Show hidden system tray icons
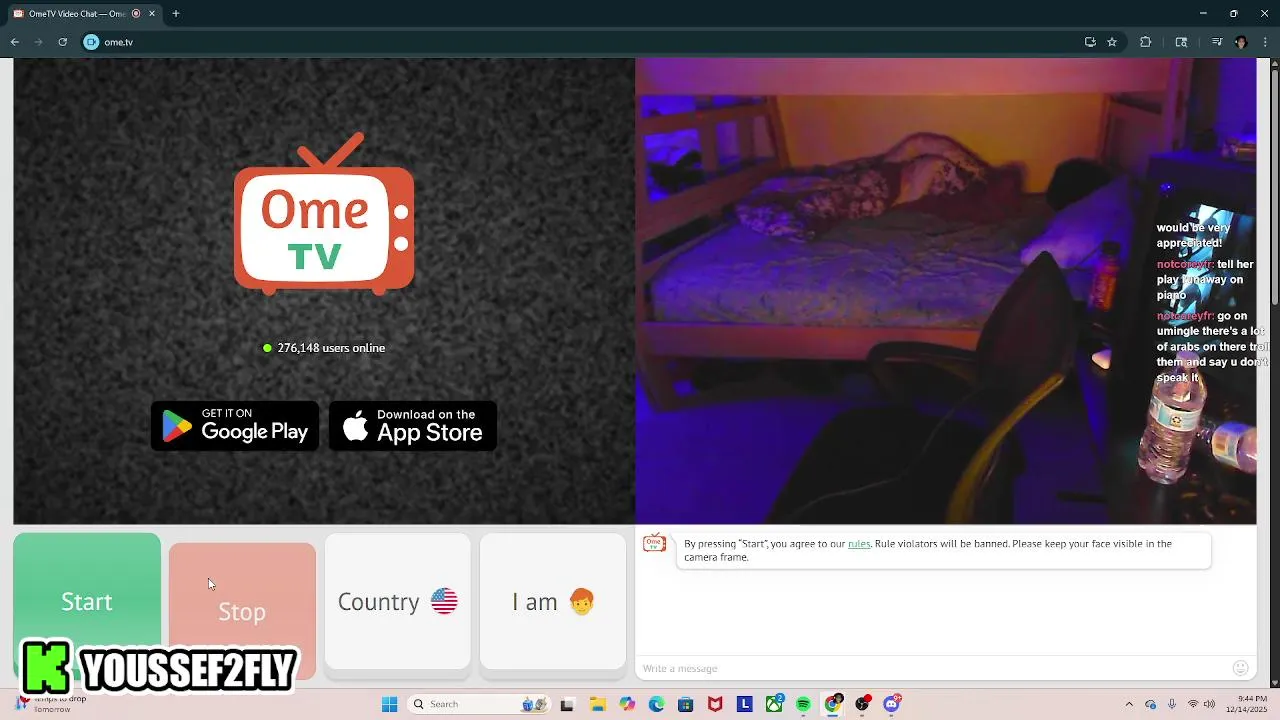This screenshot has height=720, width=1280. (x=1129, y=704)
